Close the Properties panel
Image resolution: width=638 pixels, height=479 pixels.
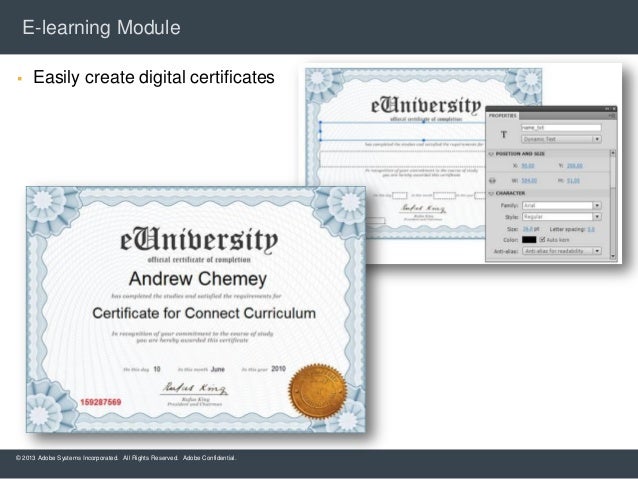[x=614, y=109]
